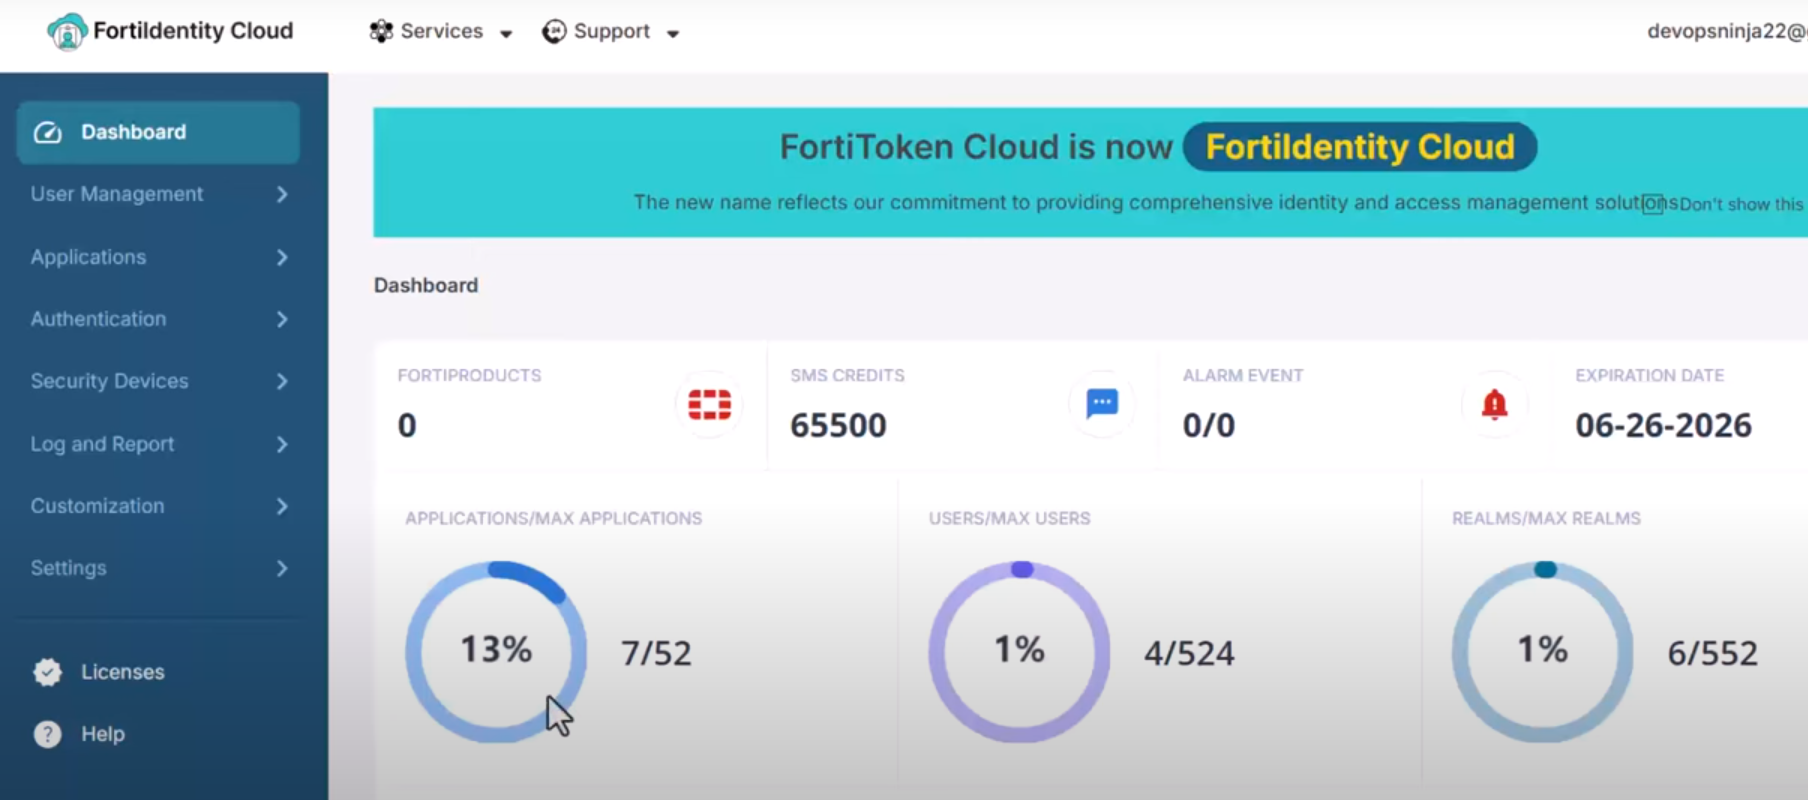The image size is (1808, 800).
Task: Click 'FortiToken Cloud is now' banner text
Action: [976, 147]
